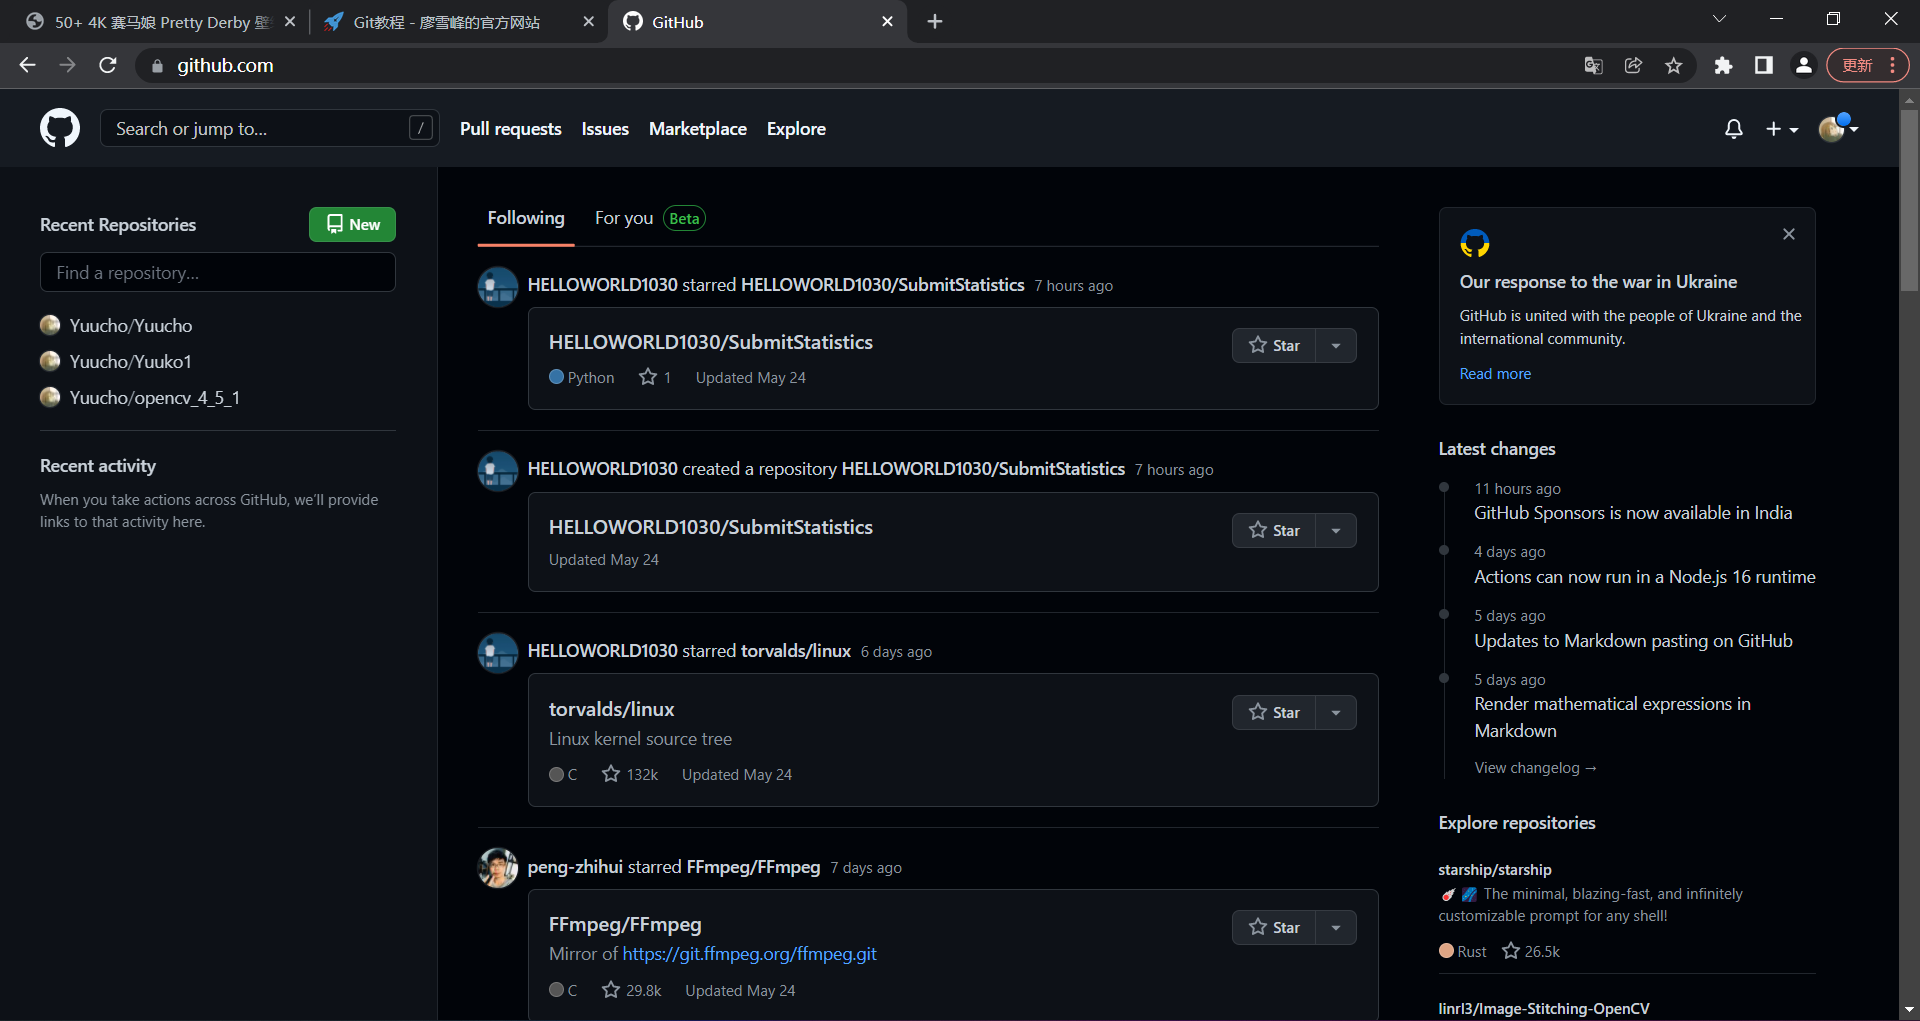Expand the list dropdown beside the first SubmitStatistics Star

(x=1336, y=345)
